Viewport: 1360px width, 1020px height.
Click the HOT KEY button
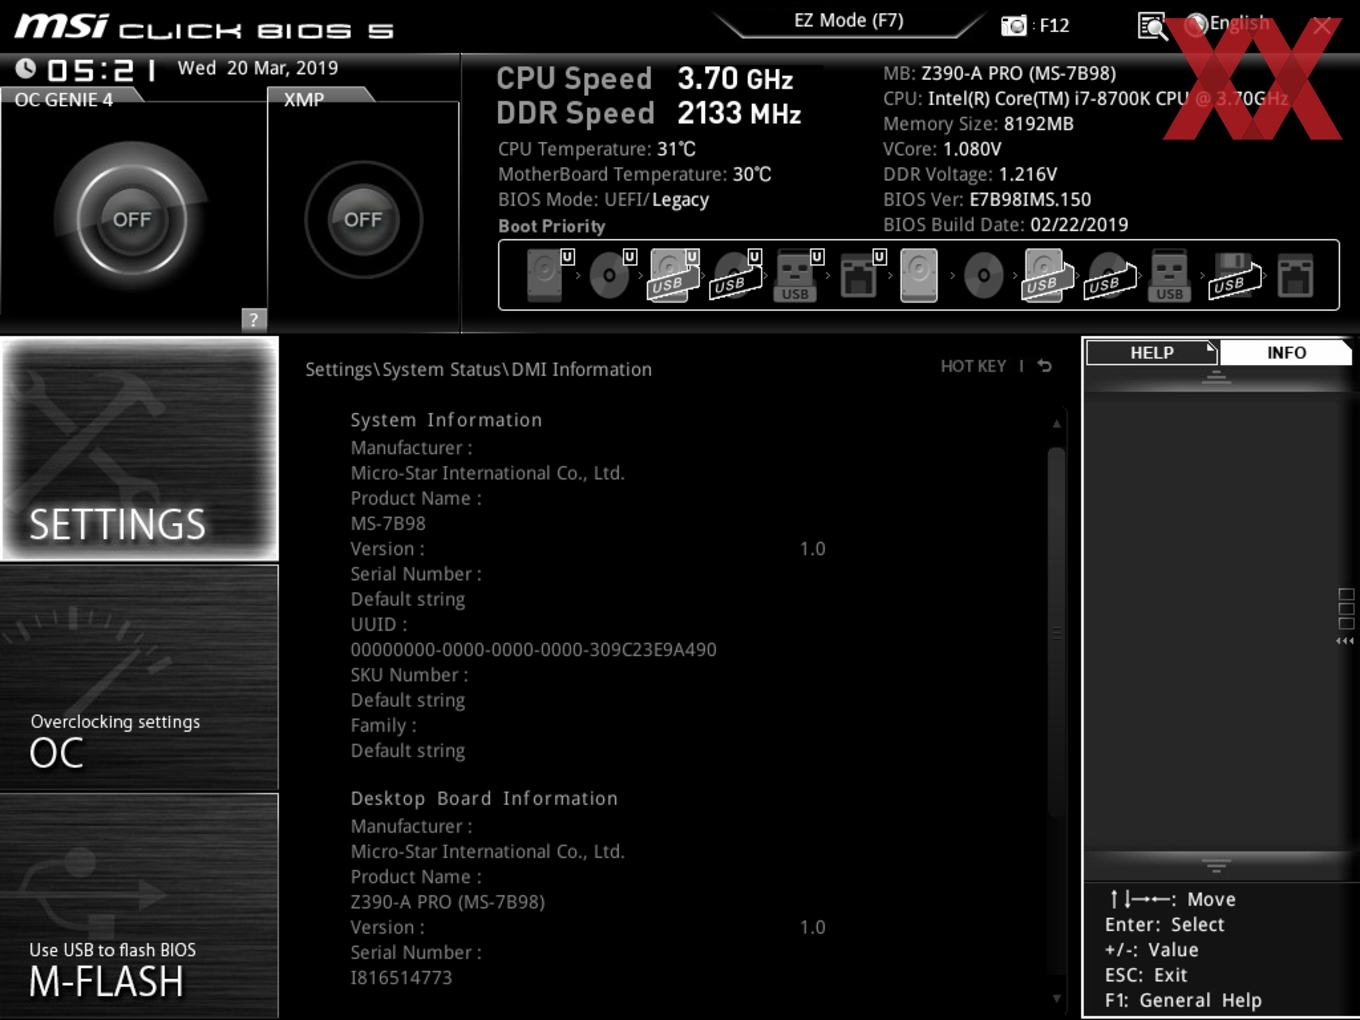point(973,366)
